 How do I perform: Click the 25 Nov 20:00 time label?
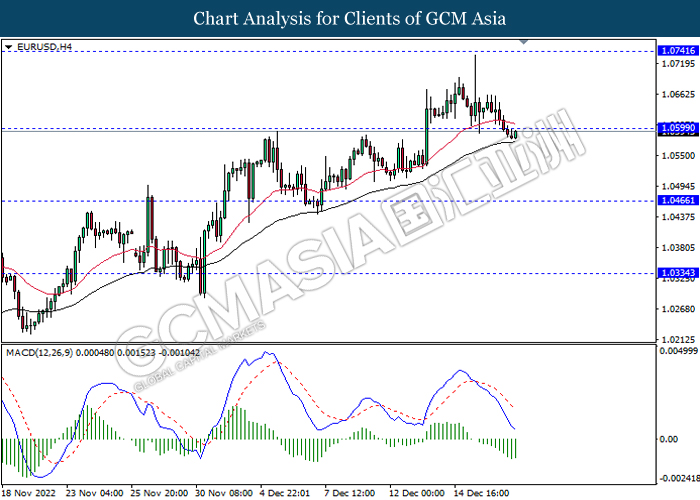(159, 493)
